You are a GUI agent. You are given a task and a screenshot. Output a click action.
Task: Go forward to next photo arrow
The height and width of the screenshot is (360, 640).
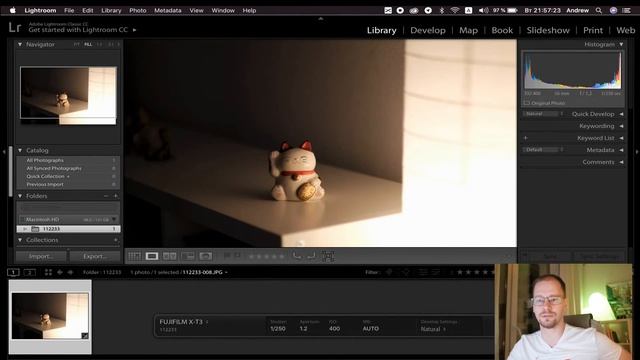(x=70, y=272)
